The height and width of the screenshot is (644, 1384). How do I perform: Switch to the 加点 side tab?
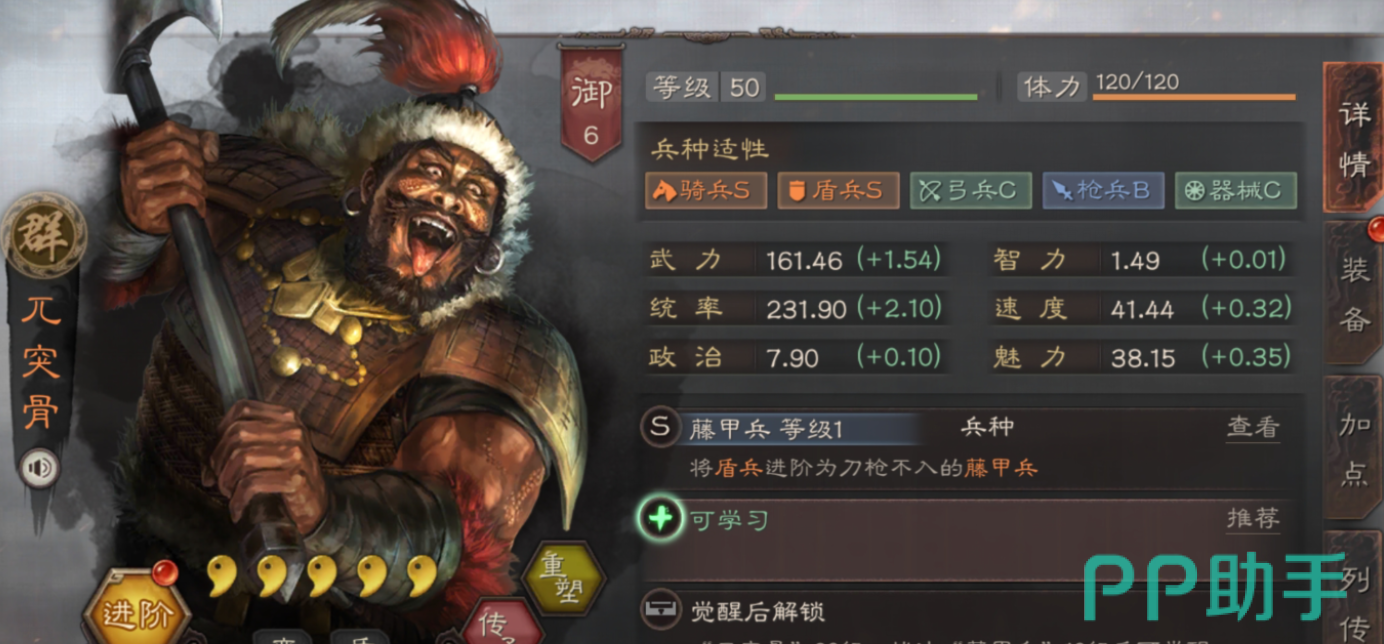tap(1354, 447)
